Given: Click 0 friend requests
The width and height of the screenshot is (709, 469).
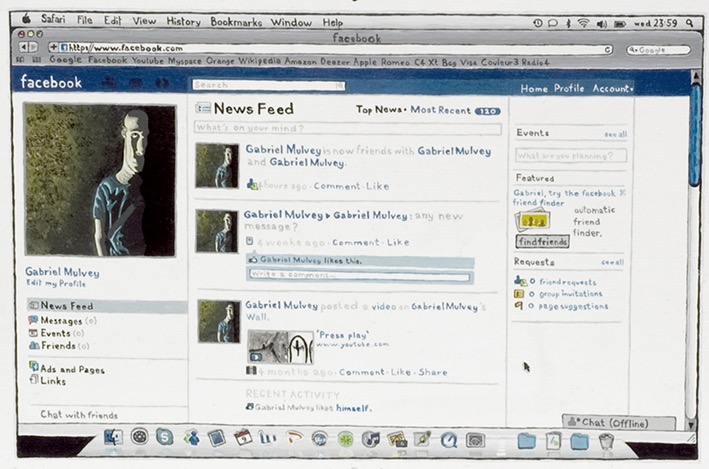Looking at the screenshot, I should coord(562,282).
